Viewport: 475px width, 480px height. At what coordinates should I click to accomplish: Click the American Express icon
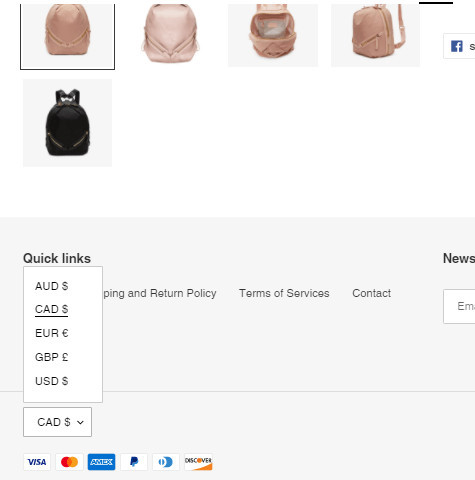point(101,462)
